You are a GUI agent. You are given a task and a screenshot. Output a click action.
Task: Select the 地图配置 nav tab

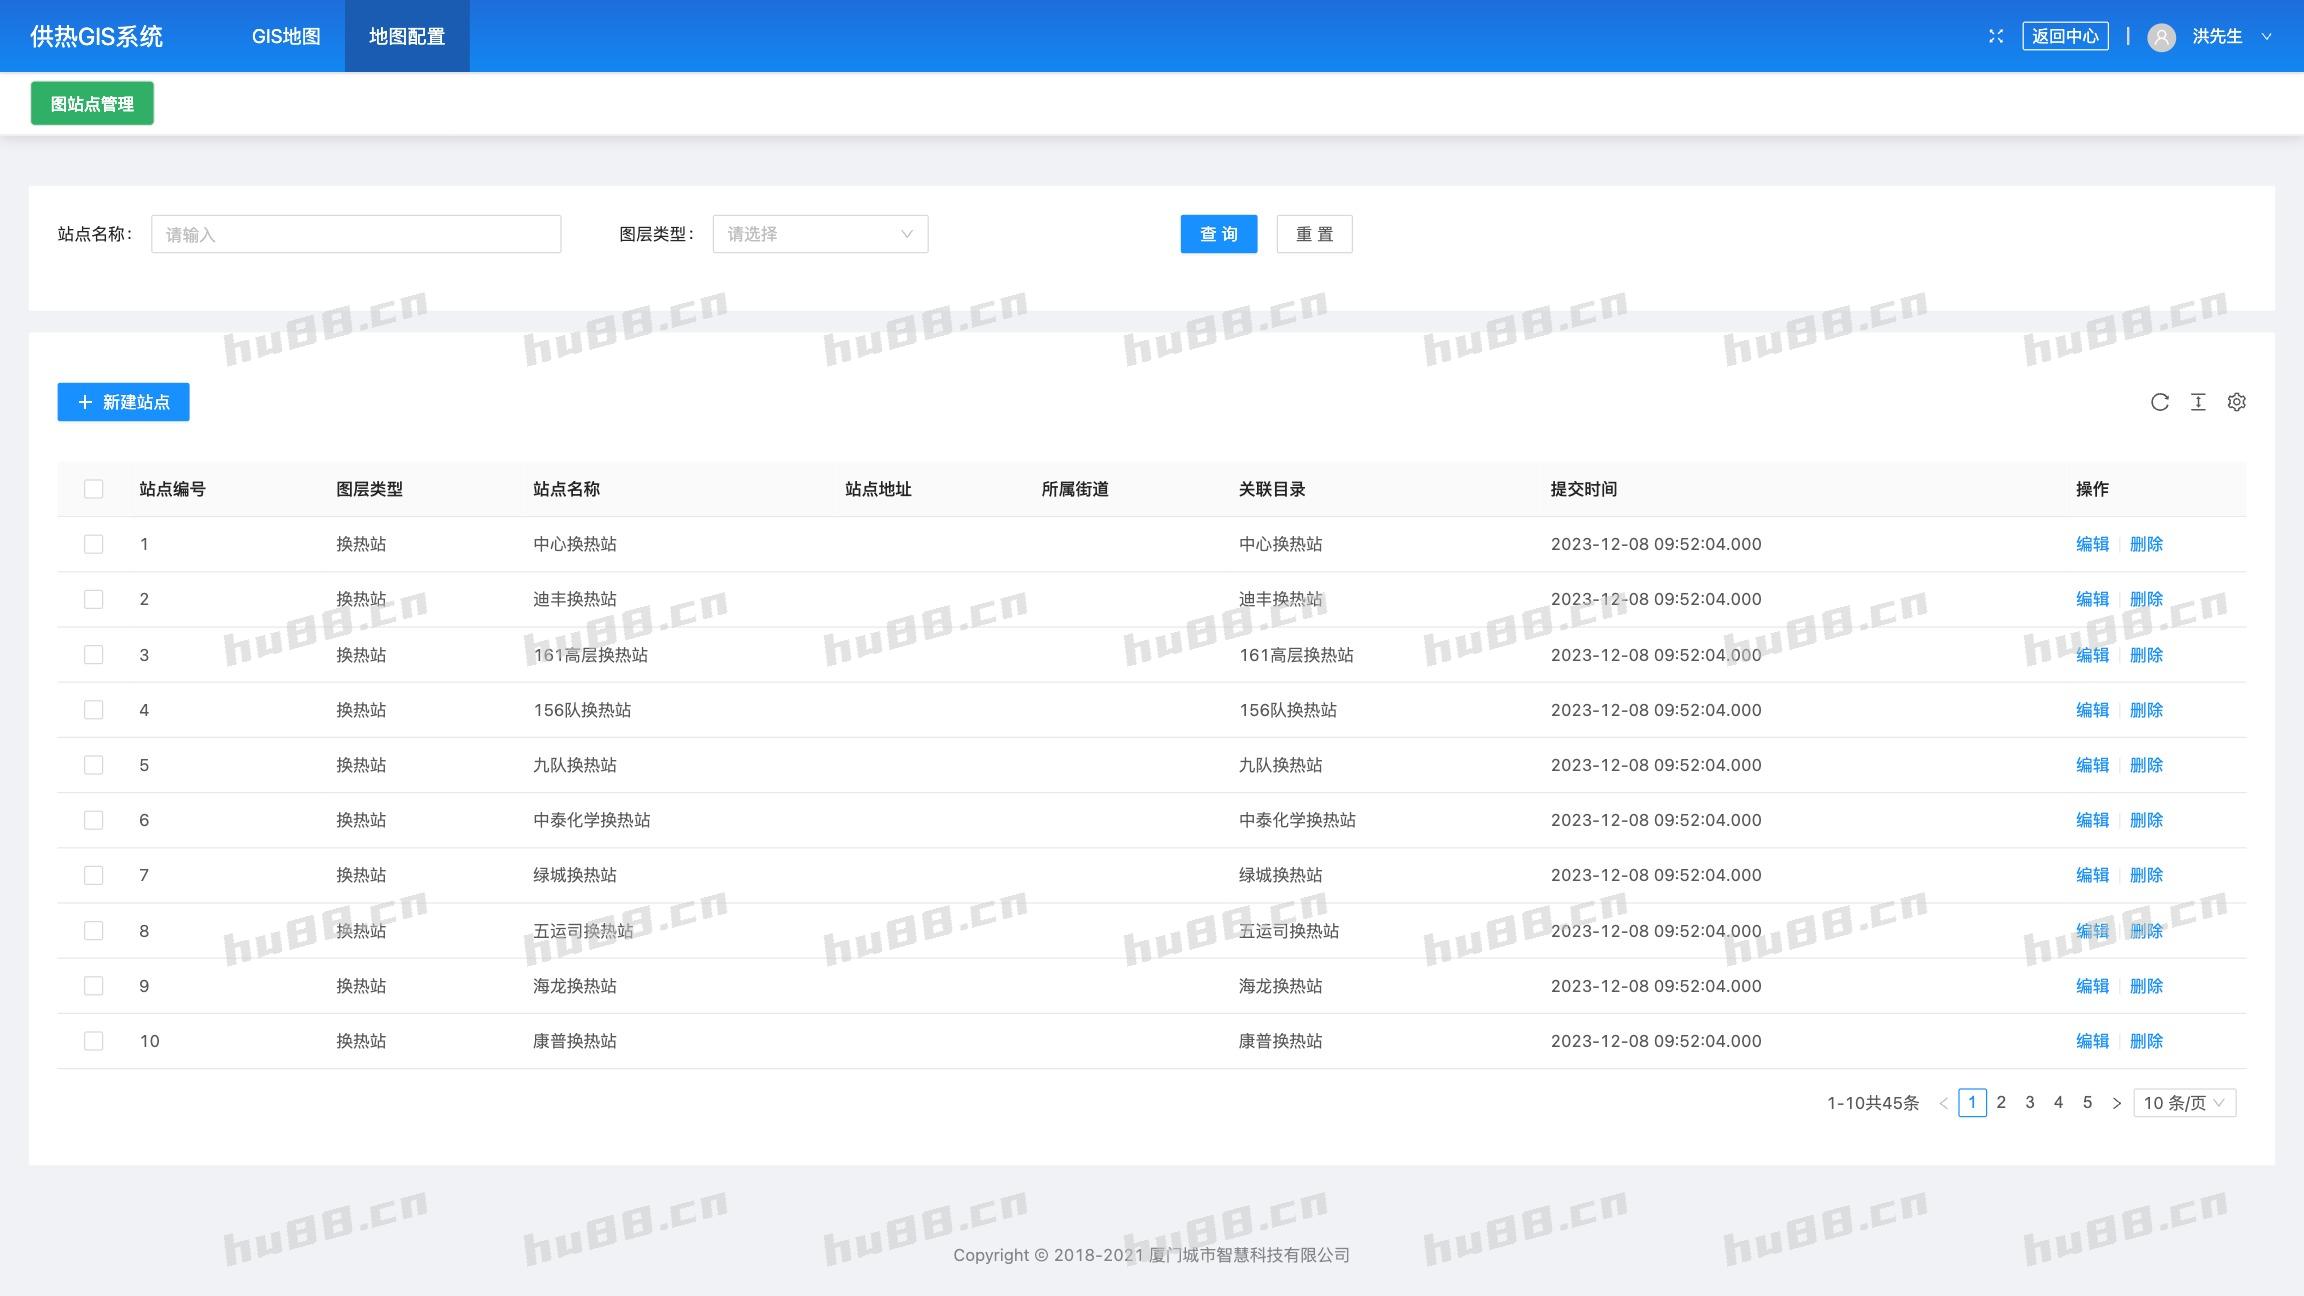coord(407,36)
